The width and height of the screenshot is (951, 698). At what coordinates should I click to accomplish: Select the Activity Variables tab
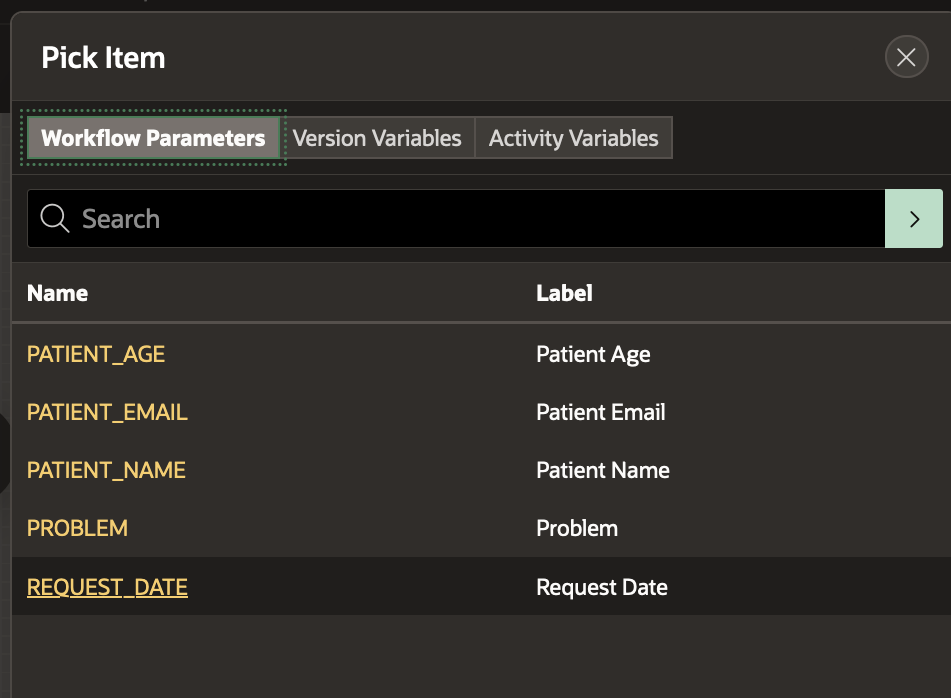pyautogui.click(x=573, y=138)
